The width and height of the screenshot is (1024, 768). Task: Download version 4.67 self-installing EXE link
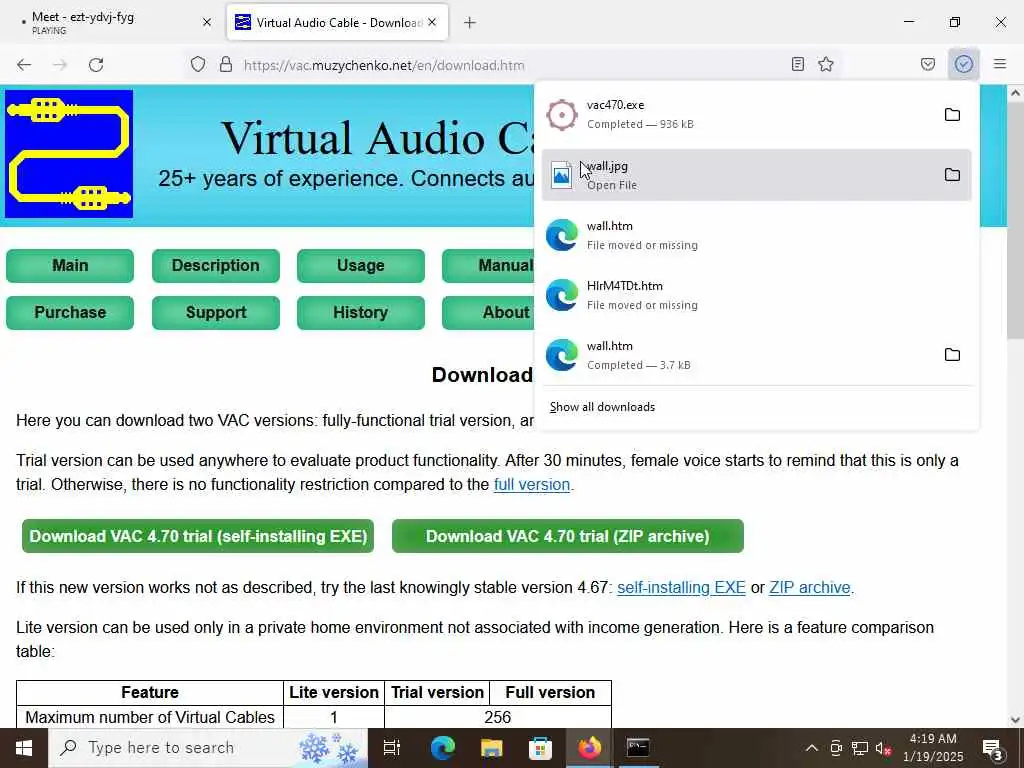click(x=681, y=588)
